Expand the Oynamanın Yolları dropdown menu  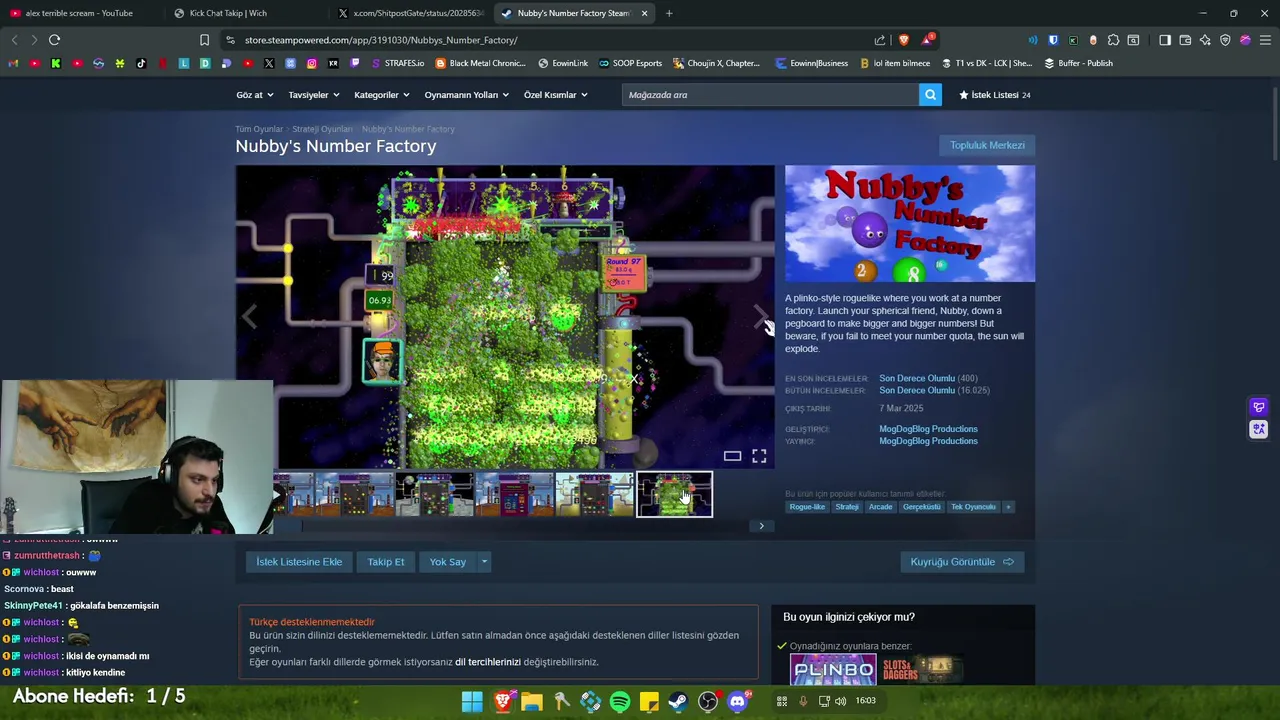pyautogui.click(x=467, y=95)
